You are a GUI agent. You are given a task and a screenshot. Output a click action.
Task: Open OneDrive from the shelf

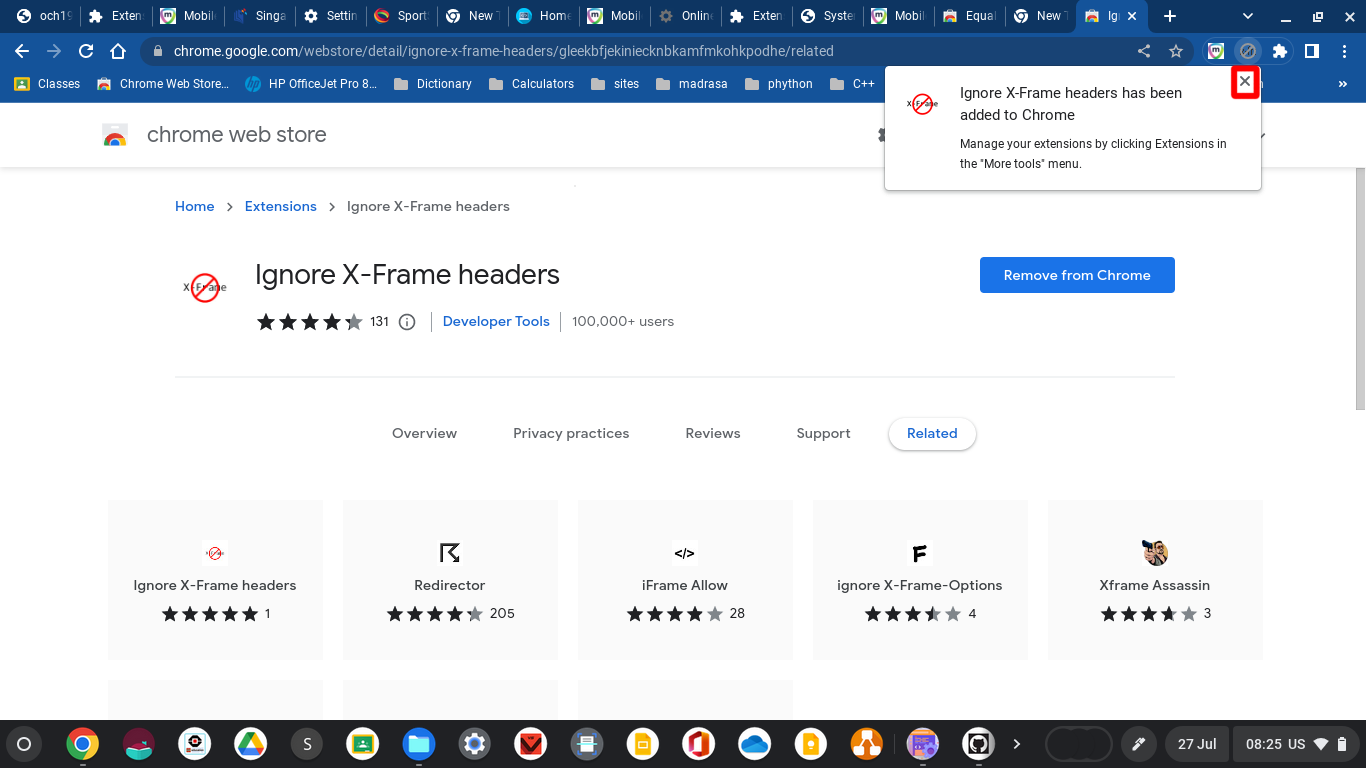pos(754,744)
